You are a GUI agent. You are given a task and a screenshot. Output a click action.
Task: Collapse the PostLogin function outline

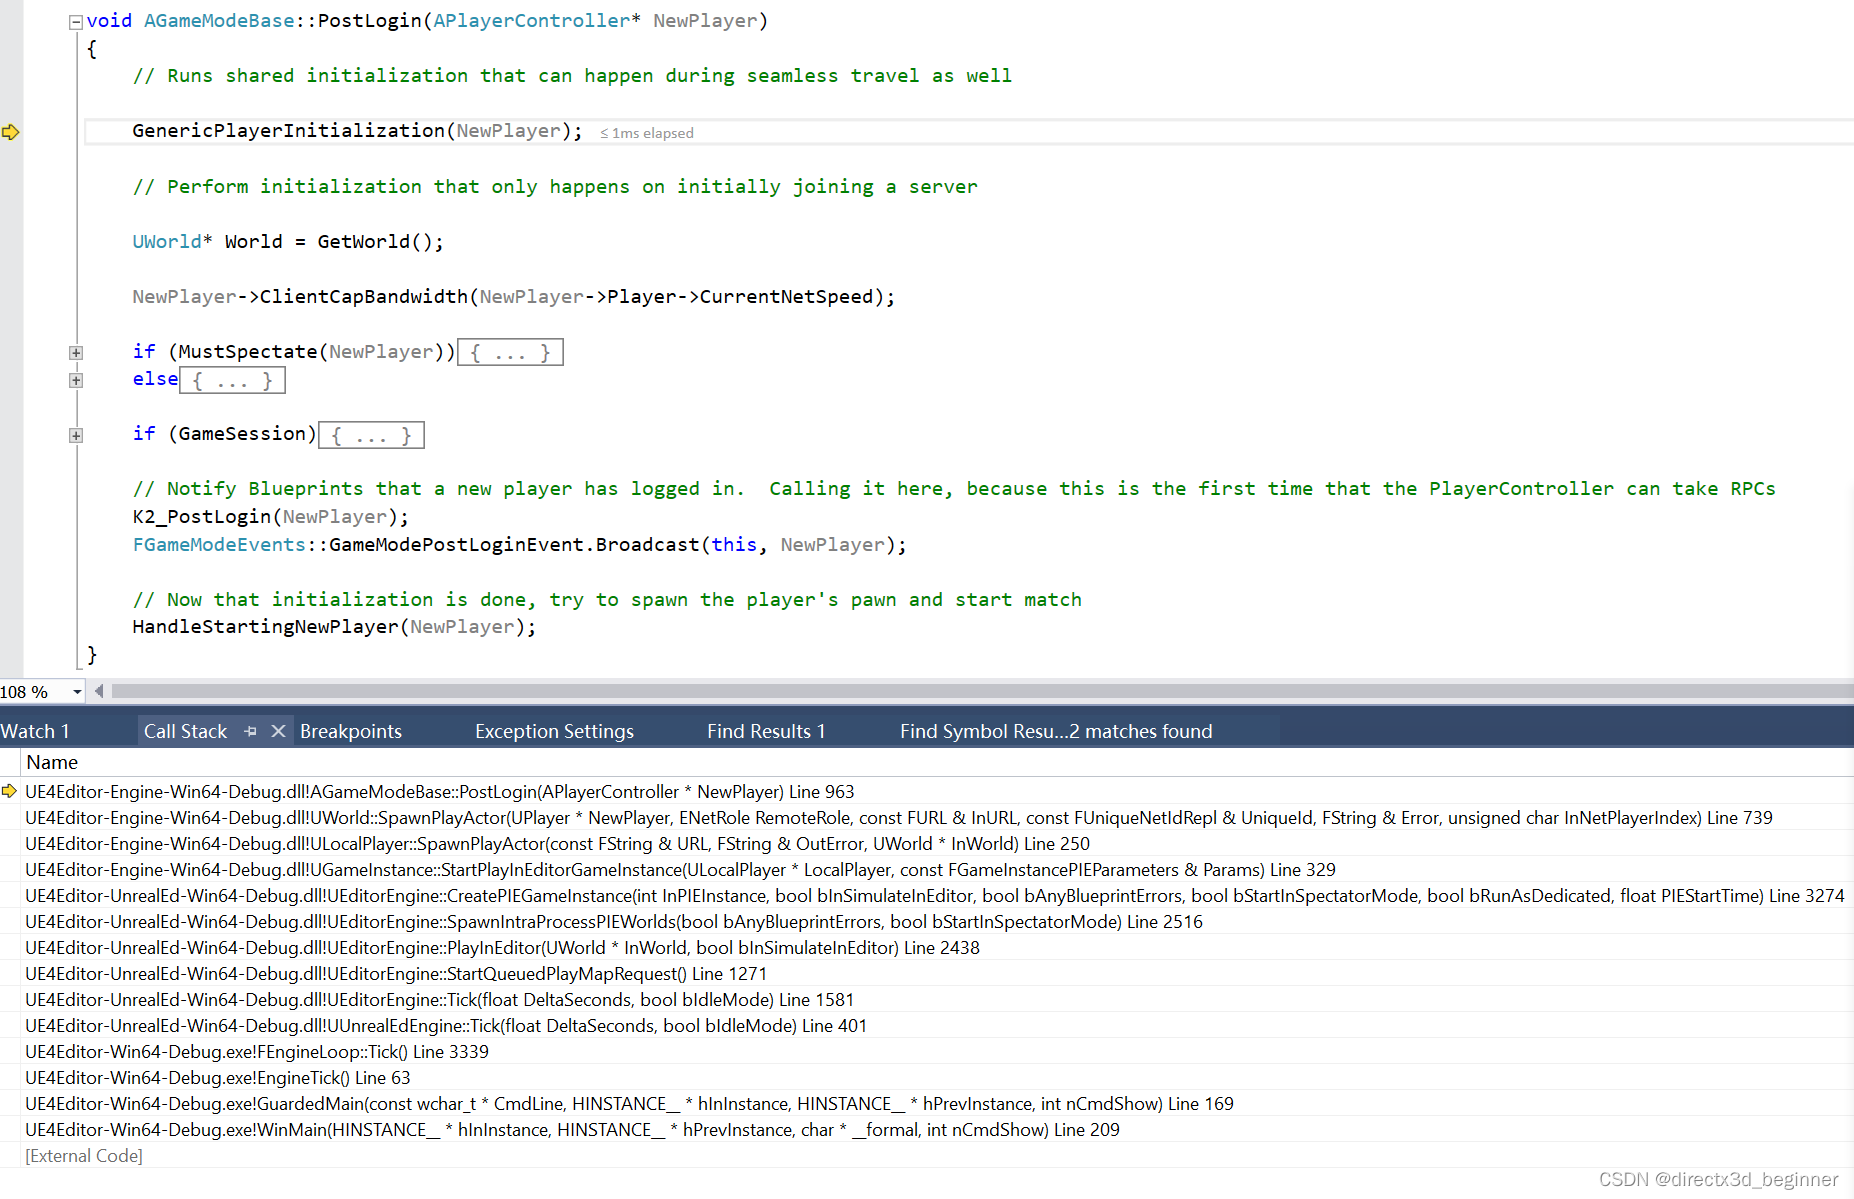coord(76,22)
